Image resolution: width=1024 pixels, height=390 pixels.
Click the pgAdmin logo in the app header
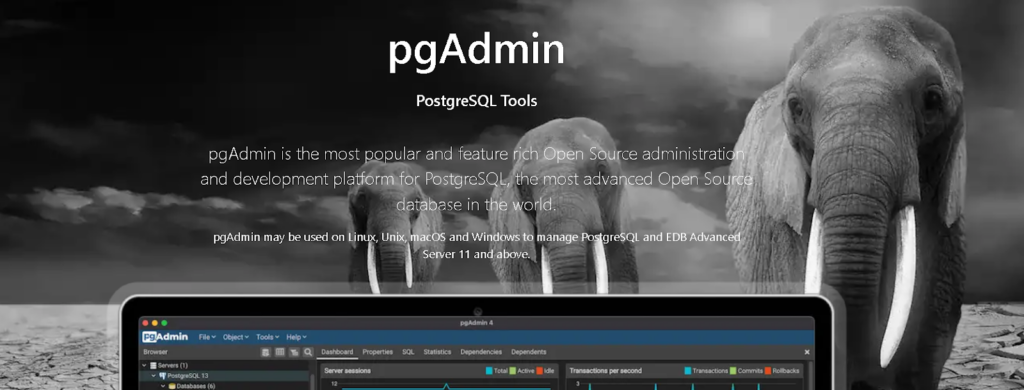tap(165, 337)
